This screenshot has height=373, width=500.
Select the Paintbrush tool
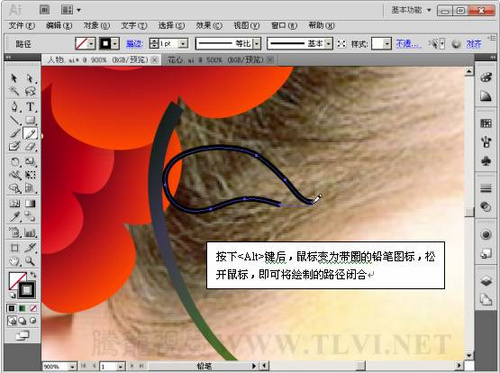coord(14,133)
